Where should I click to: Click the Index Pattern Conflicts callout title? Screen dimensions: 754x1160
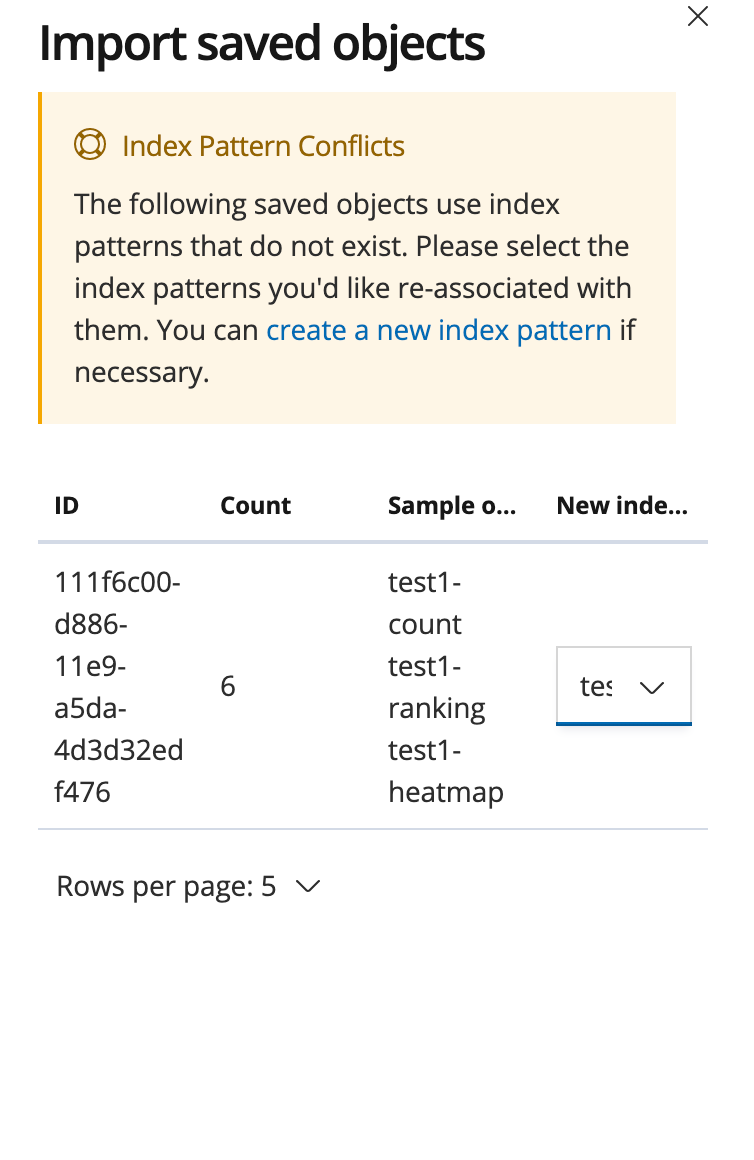click(263, 146)
